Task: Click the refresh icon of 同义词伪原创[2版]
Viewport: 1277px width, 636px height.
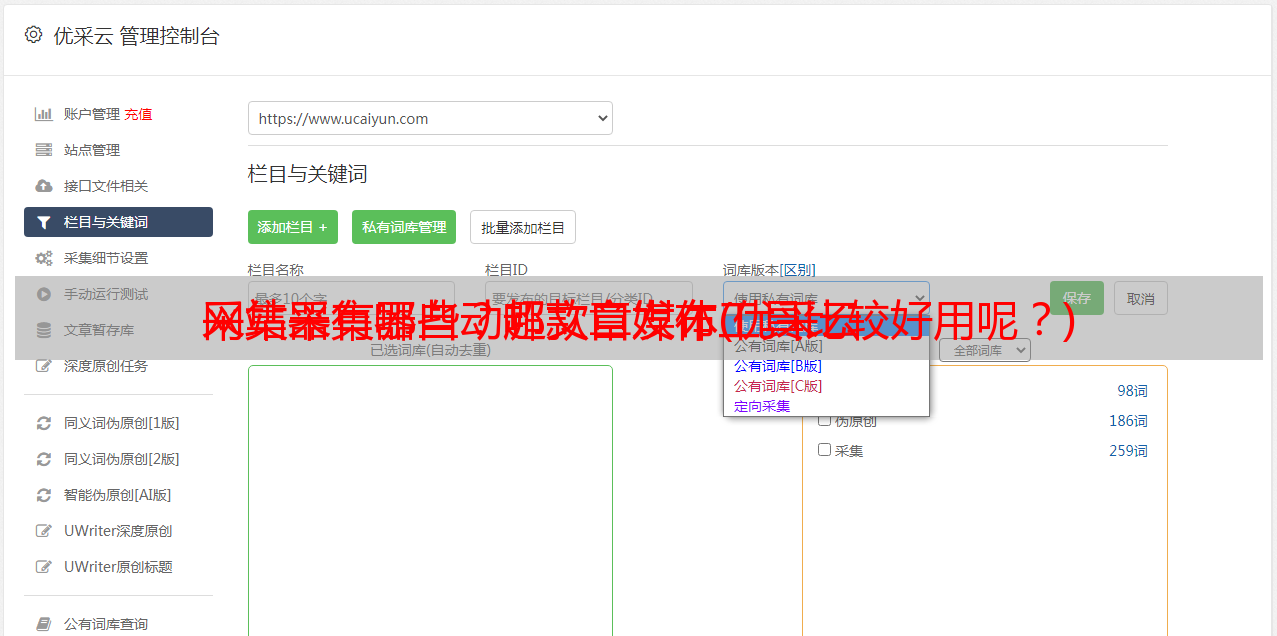Action: pos(43,459)
